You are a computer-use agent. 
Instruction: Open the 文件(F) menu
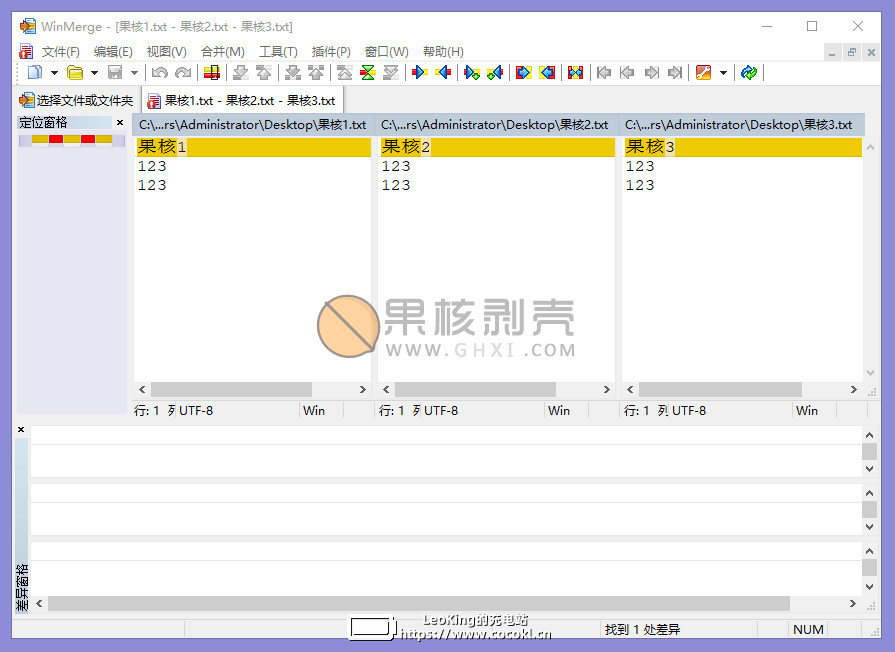pyautogui.click(x=61, y=52)
